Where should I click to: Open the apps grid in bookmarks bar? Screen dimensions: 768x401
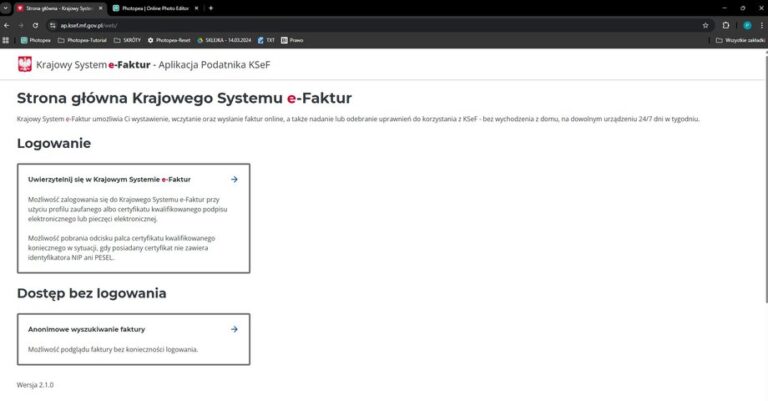[x=7, y=40]
